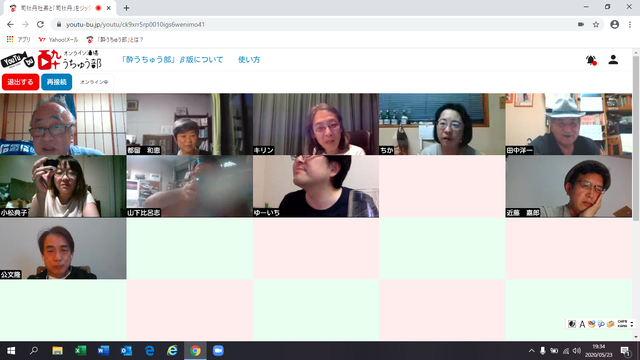Click camera permission icon in address bar
Screen dimensions: 640x360
click(x=581, y=24)
